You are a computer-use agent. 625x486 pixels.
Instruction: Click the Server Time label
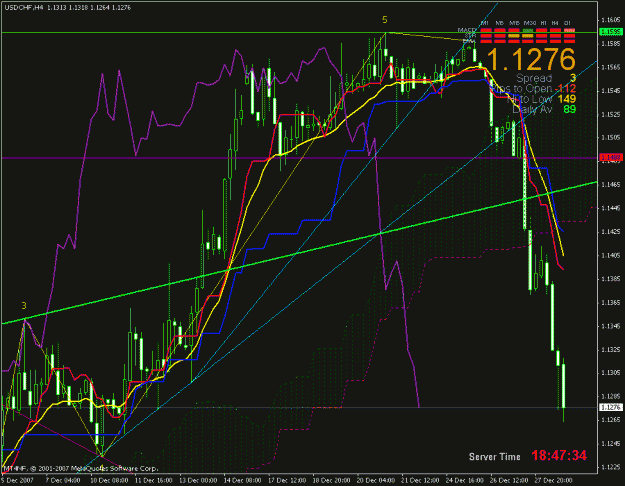point(495,456)
